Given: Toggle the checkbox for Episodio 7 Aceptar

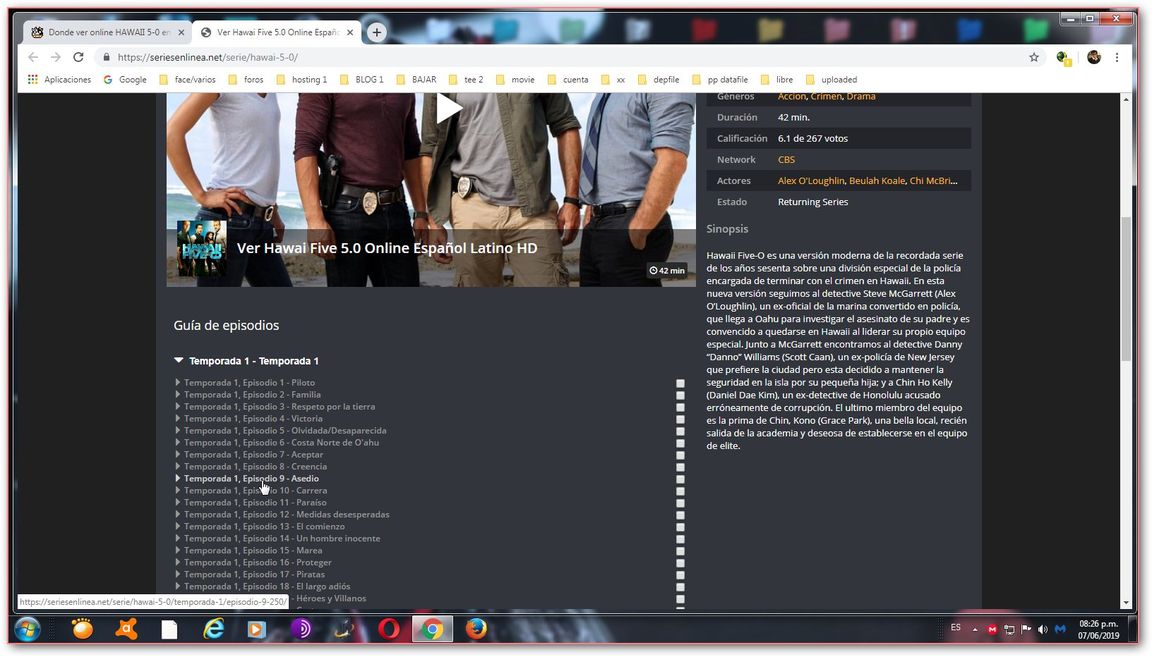Looking at the screenshot, I should tap(680, 456).
